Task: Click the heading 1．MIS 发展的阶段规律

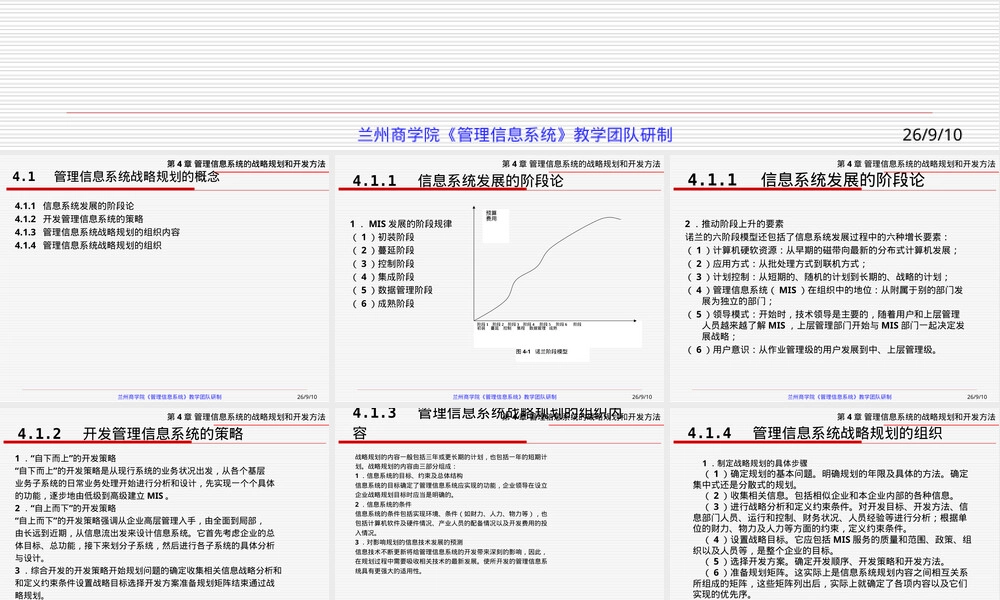Action: (x=401, y=224)
